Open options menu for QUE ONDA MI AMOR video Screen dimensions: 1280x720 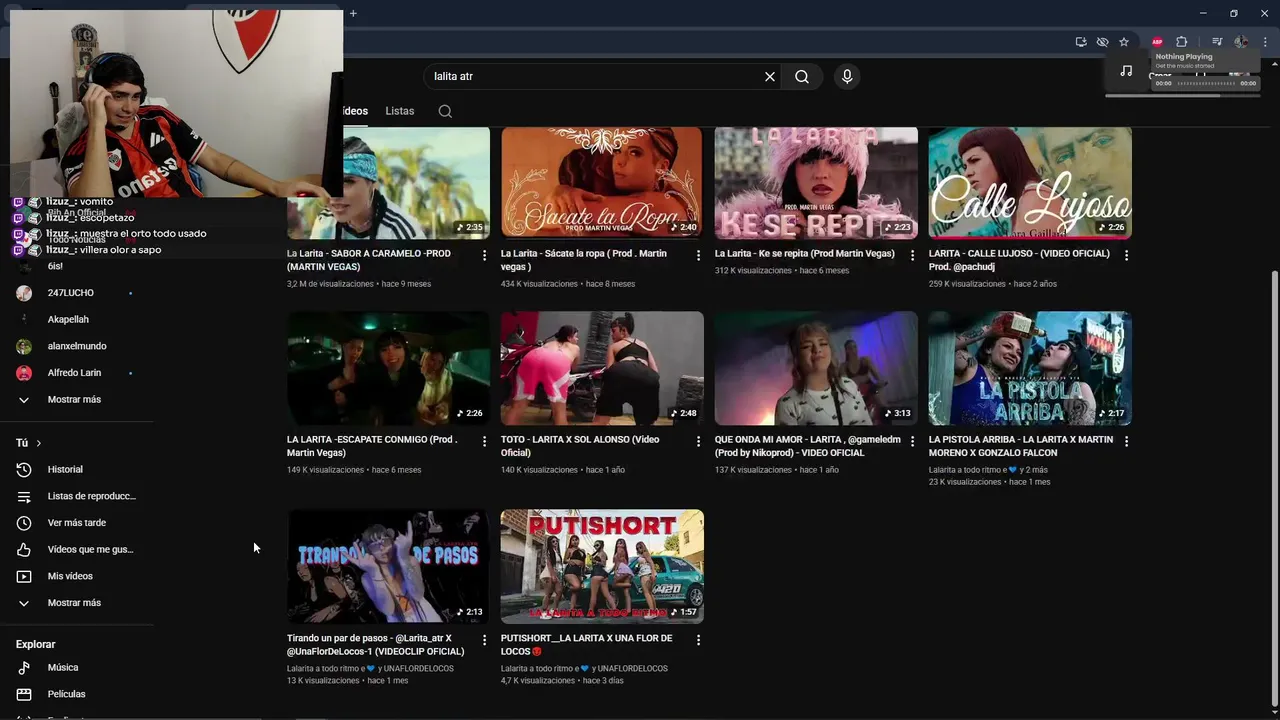pos(912,441)
